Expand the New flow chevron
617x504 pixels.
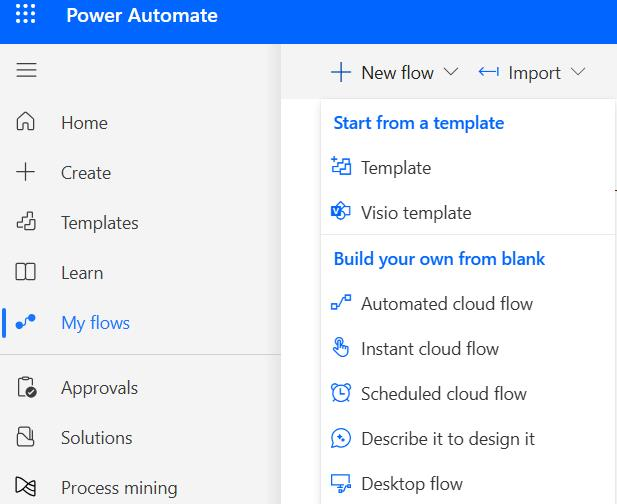pos(451,72)
